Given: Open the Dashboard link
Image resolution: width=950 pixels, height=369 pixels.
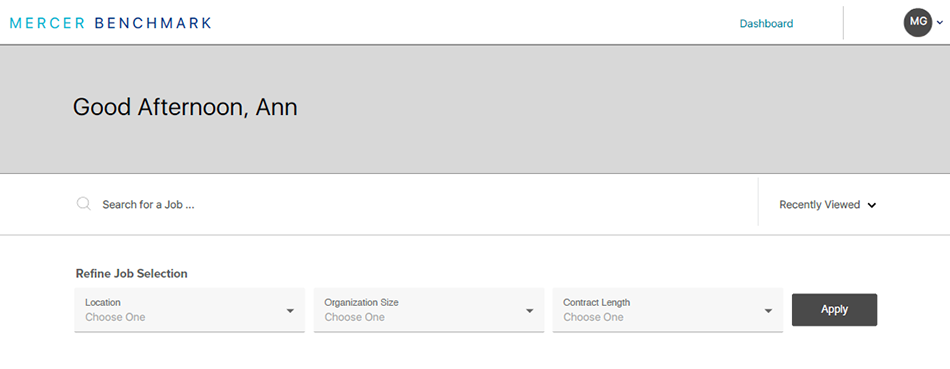Looking at the screenshot, I should [x=766, y=24].
